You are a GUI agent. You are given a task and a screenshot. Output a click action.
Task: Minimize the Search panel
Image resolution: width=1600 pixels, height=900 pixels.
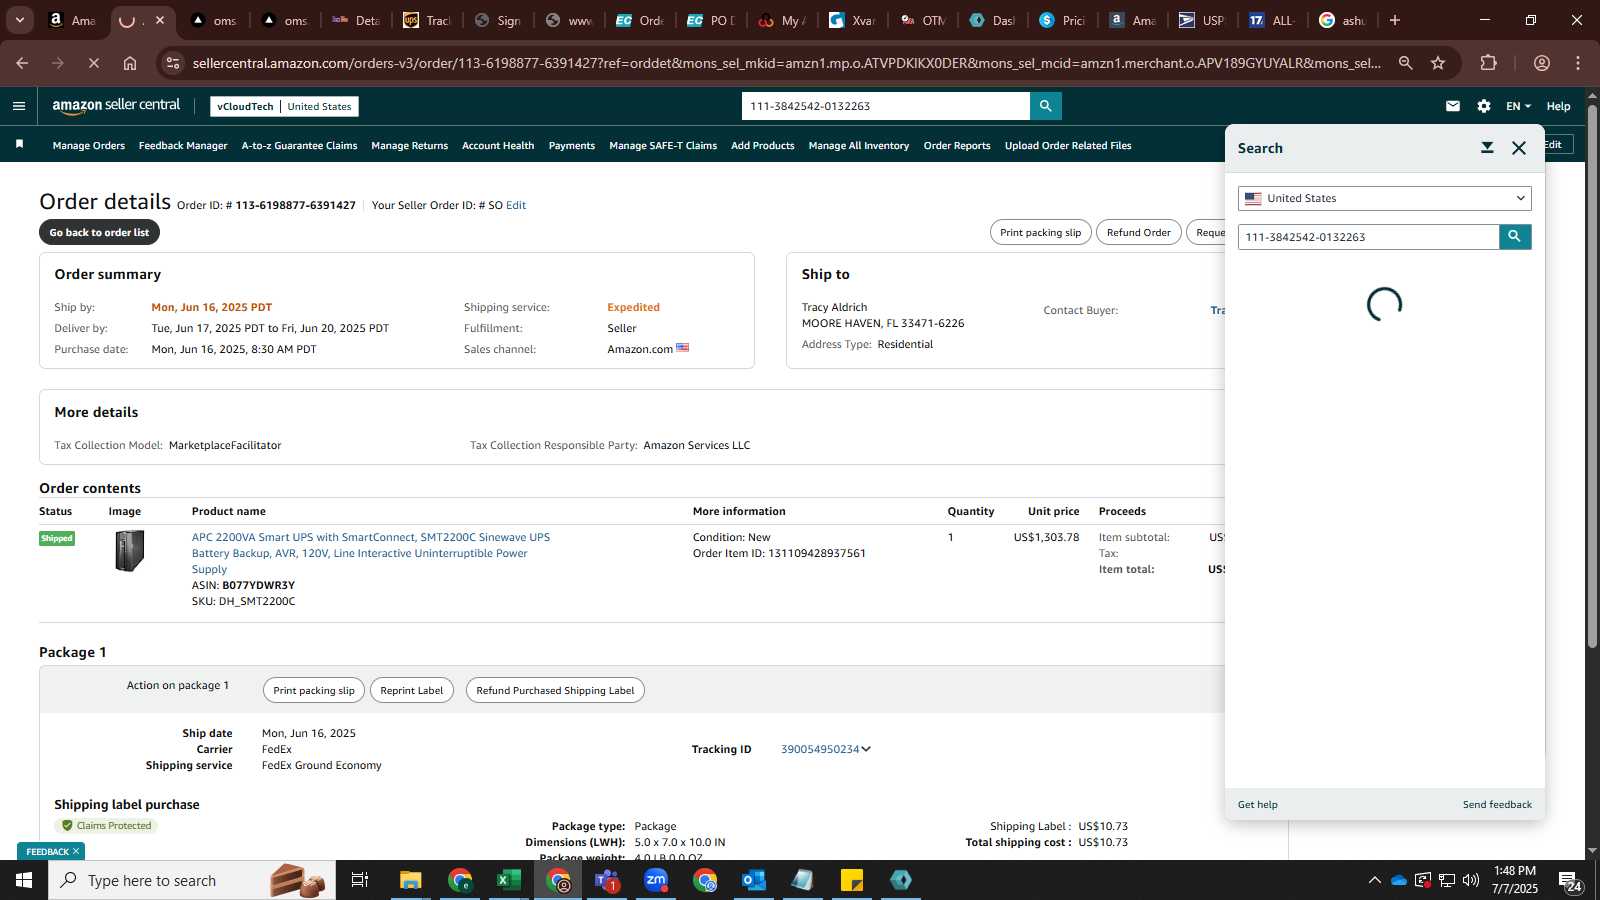(1487, 148)
